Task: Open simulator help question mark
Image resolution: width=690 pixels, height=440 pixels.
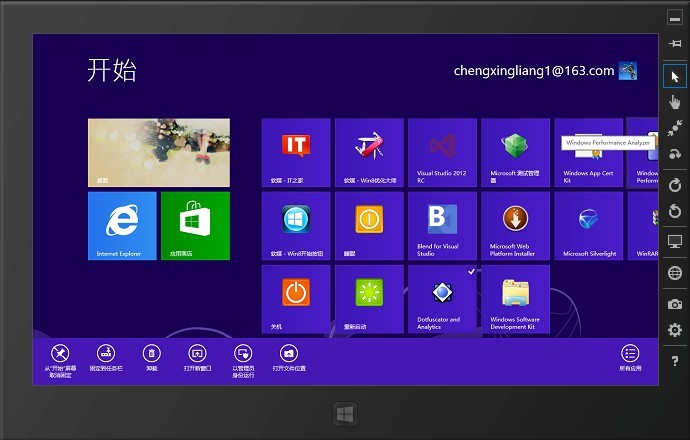Action: pos(675,361)
